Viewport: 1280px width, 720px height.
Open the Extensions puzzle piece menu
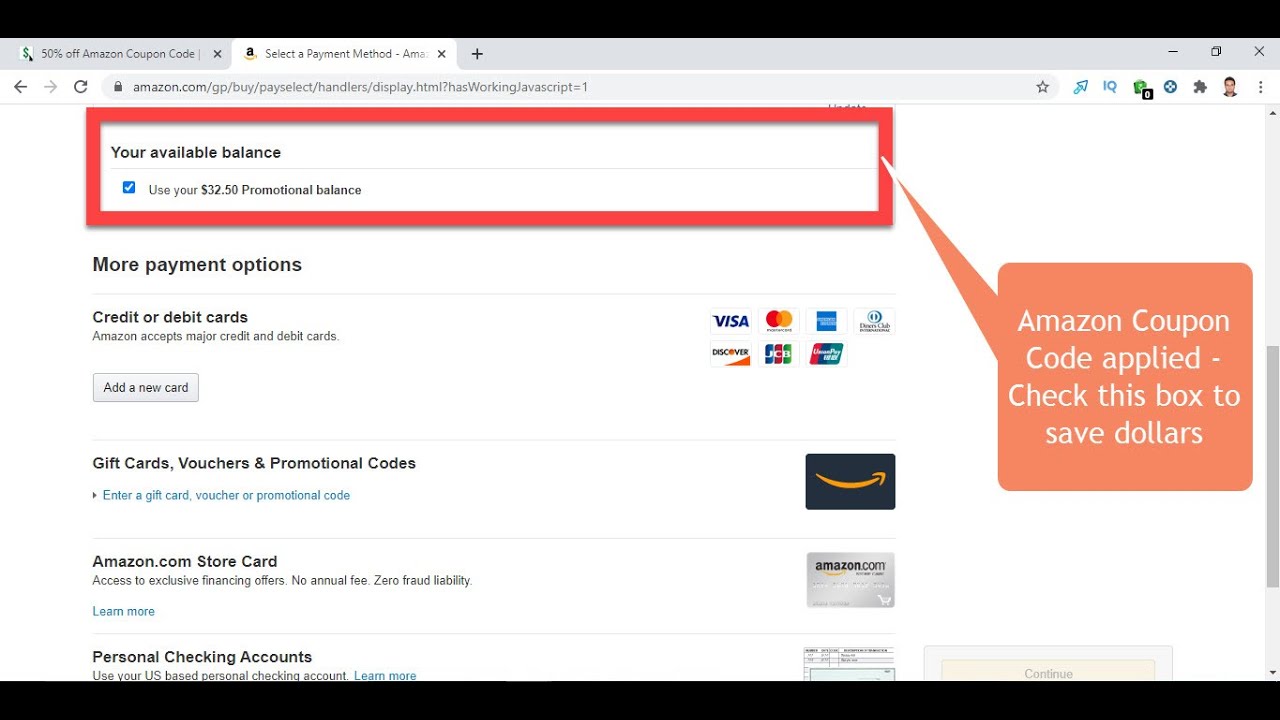[1200, 87]
